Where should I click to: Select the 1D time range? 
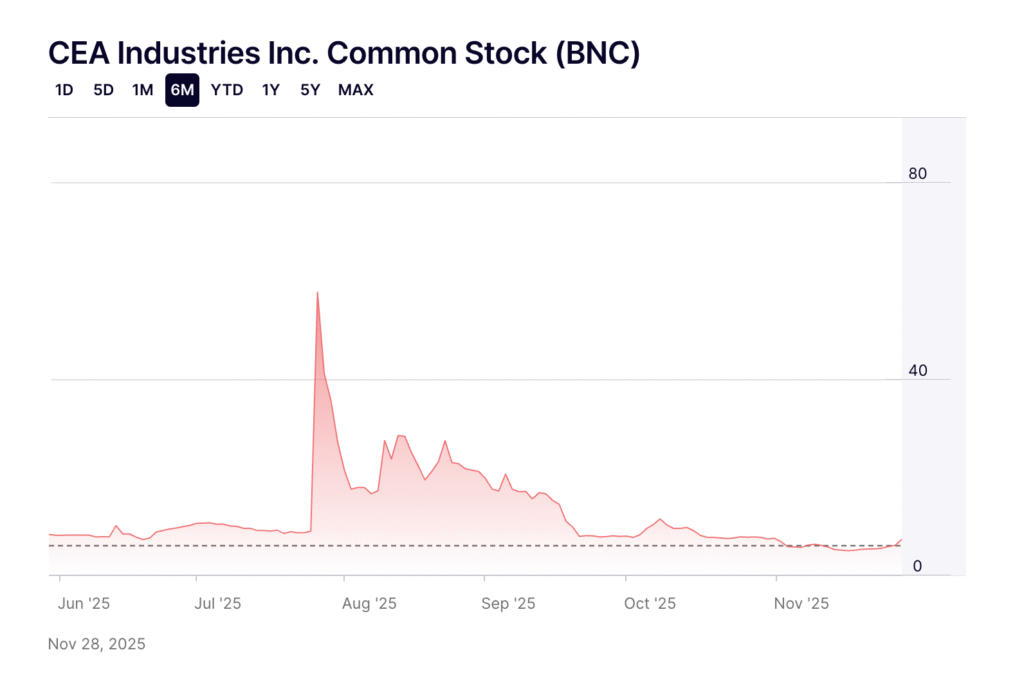(64, 90)
